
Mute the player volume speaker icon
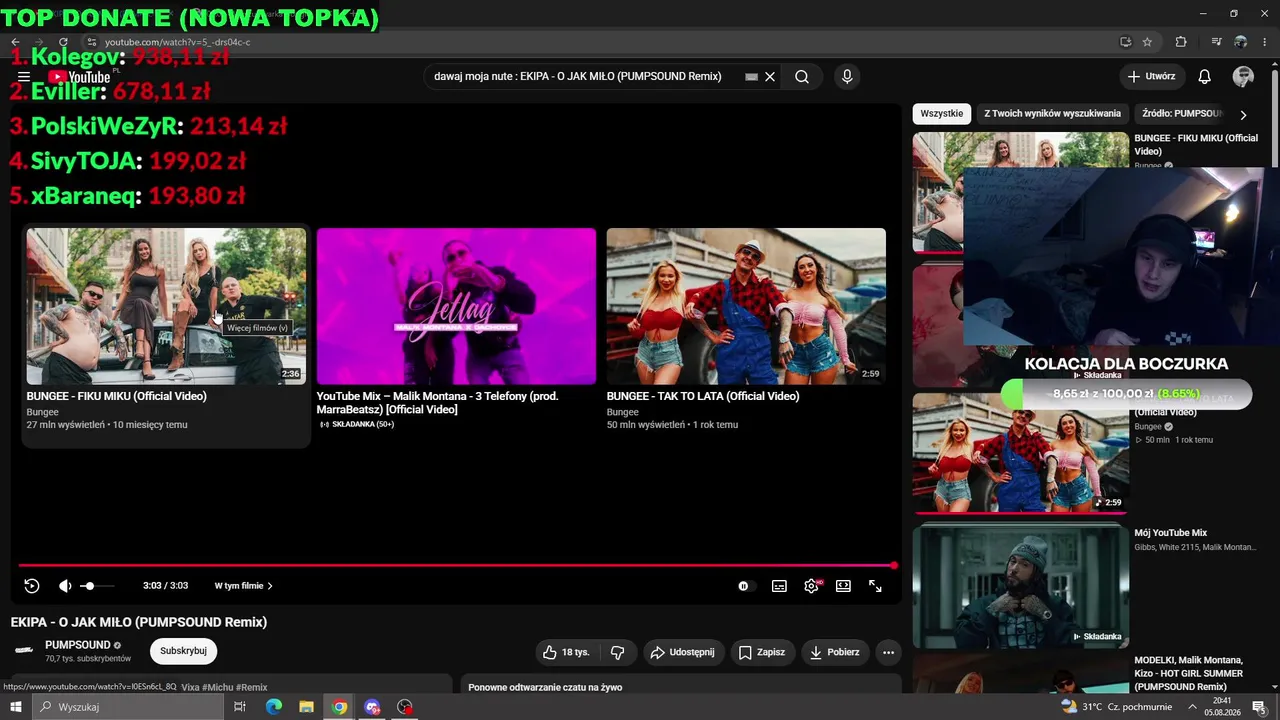65,586
